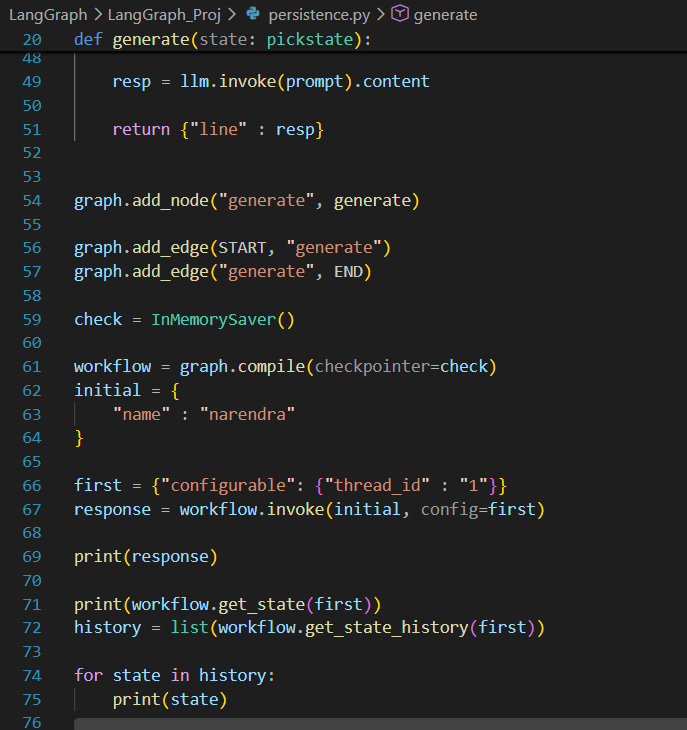
Task: Click .content attribute on line 49
Action: [391, 81]
